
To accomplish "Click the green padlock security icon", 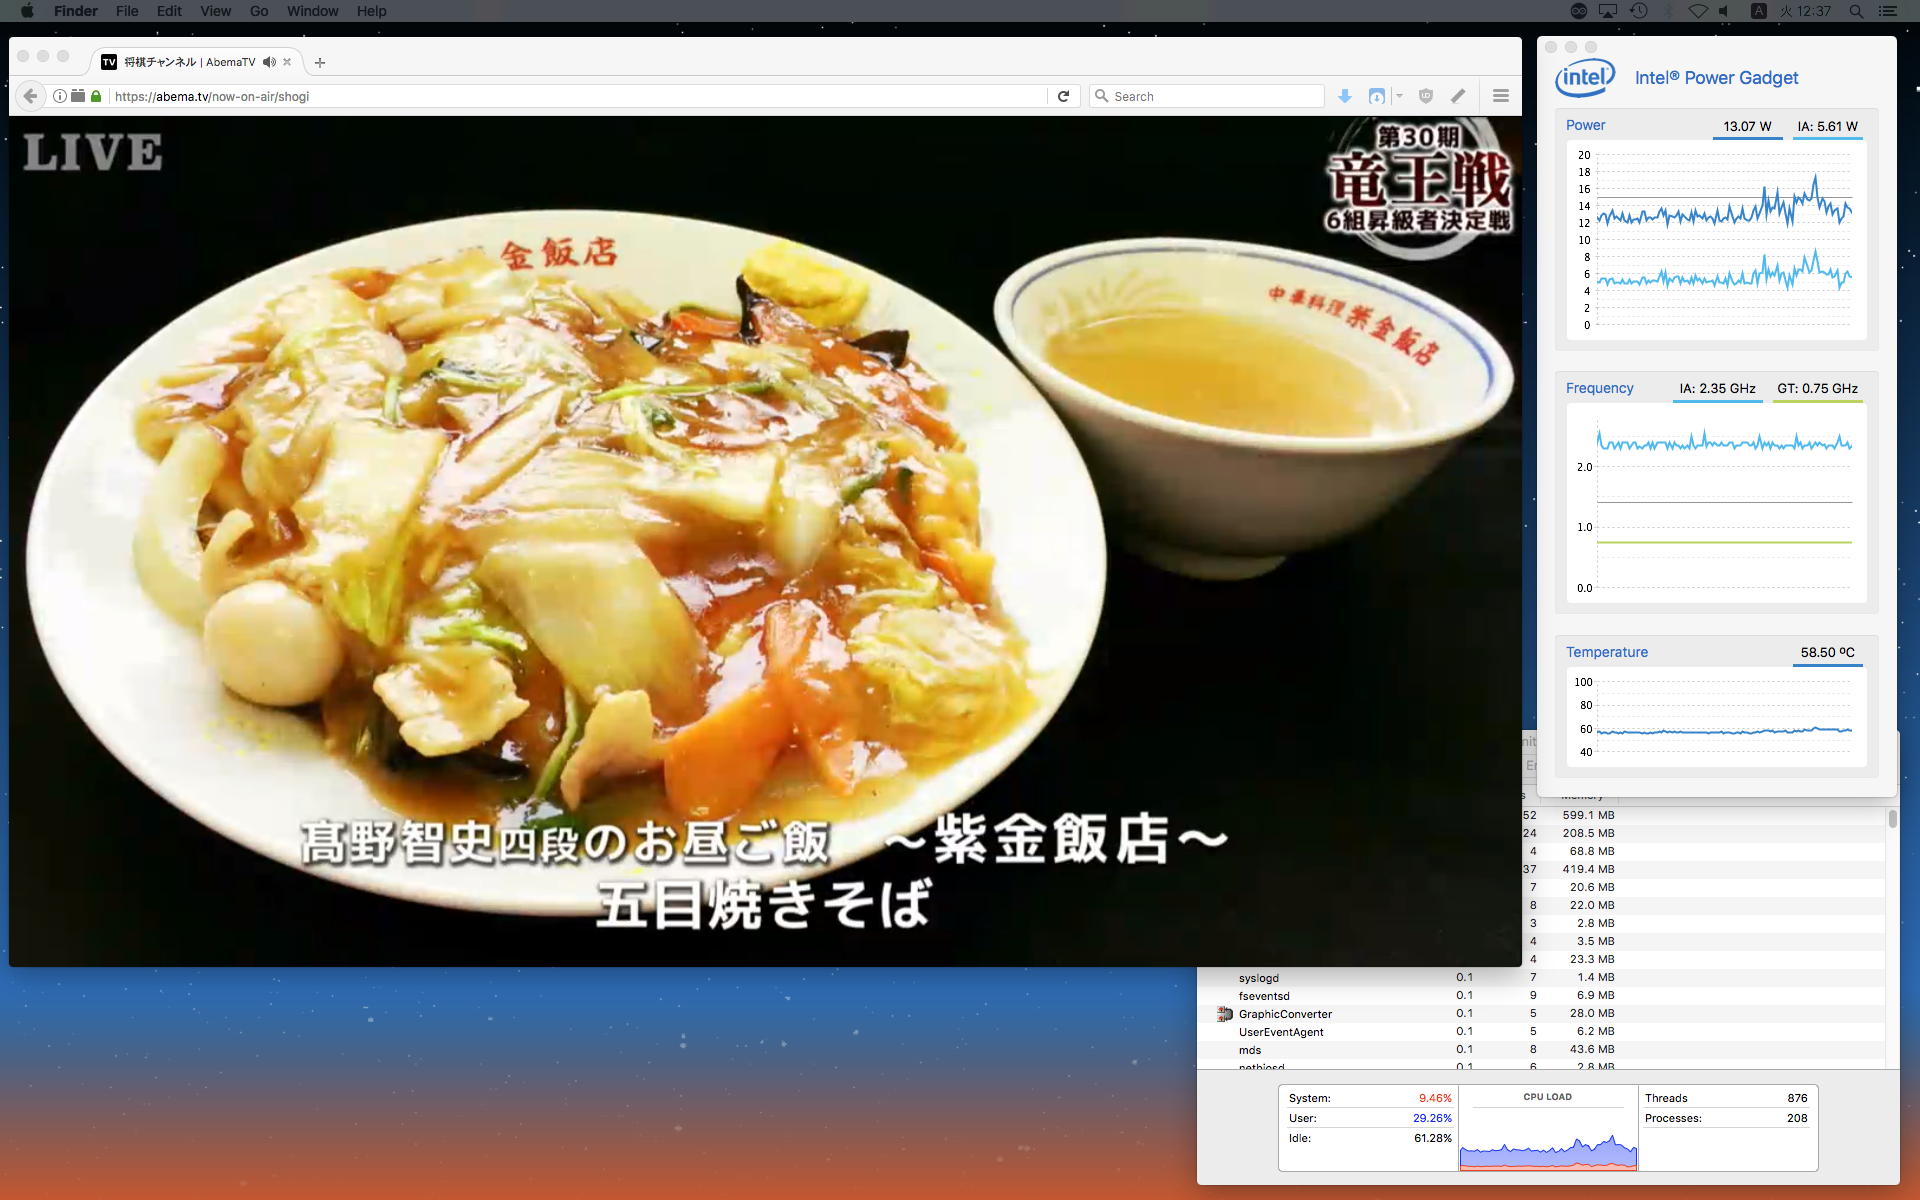I will [96, 96].
